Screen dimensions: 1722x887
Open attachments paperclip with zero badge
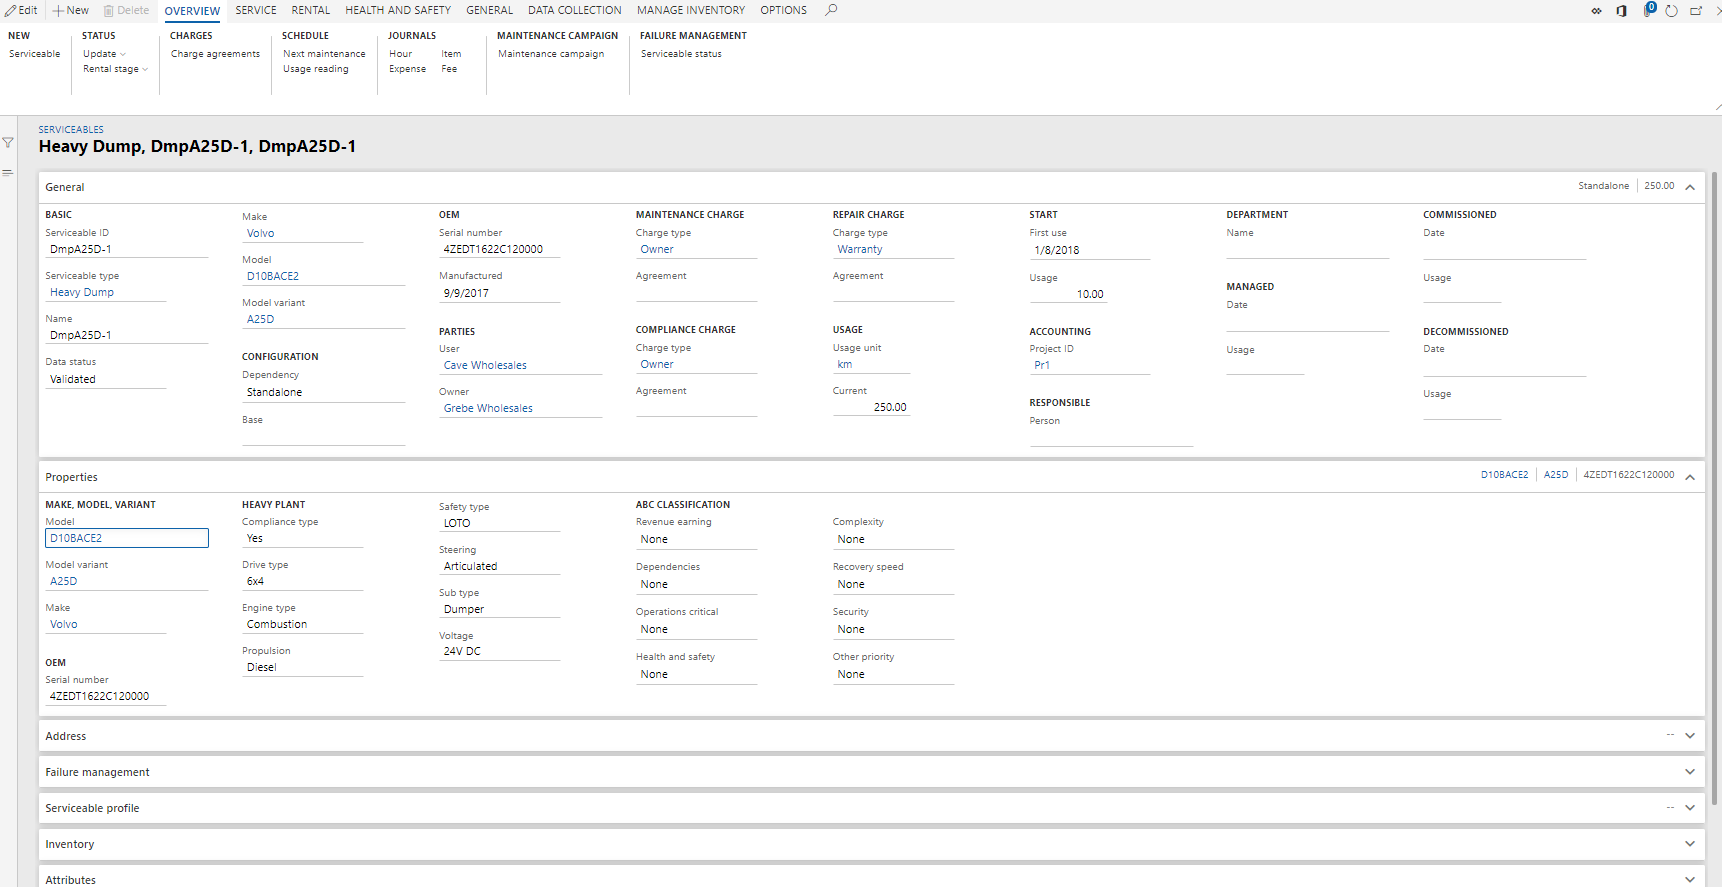point(1648,10)
